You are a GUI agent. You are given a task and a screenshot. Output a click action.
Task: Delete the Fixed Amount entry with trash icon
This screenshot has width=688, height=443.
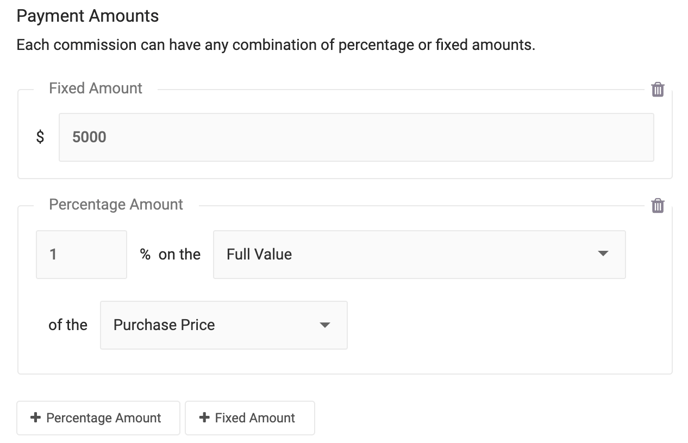[x=657, y=89]
